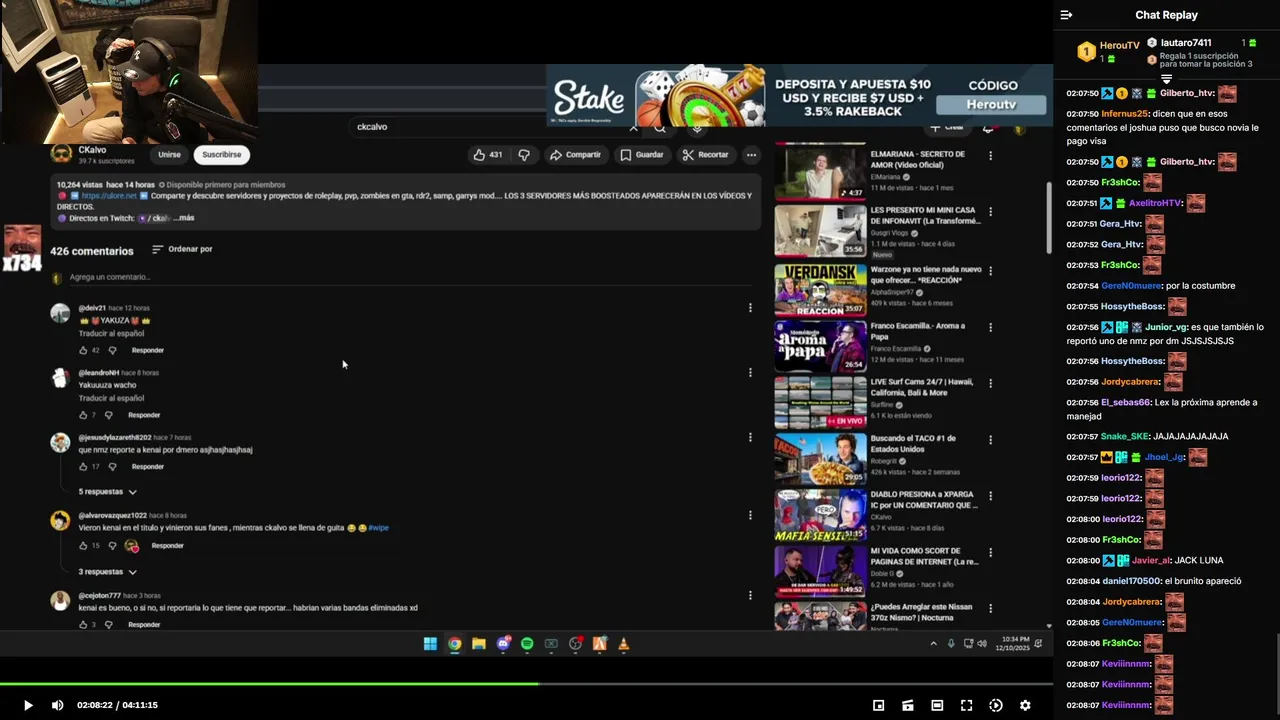Expand the gift leaderboard chevron in chat
The width and height of the screenshot is (1280, 720).
click(1166, 79)
